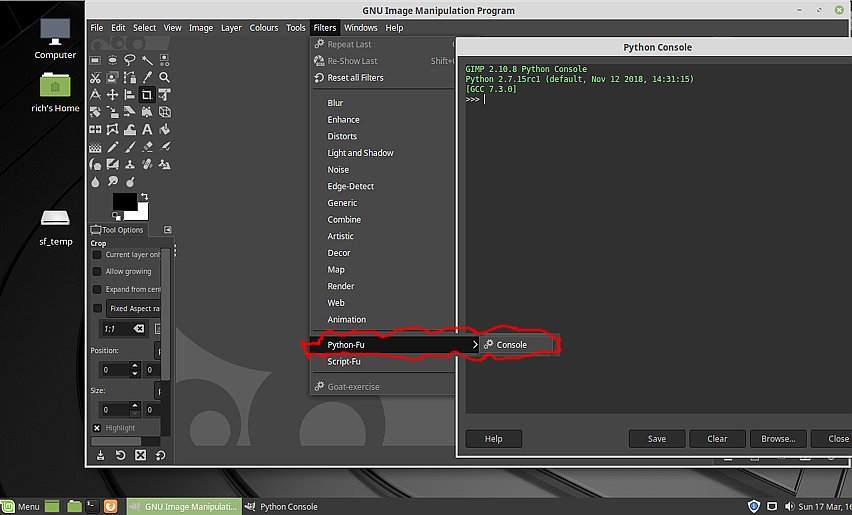Screen dimensions: 852x515
Task: Open the Filters menu
Action: point(325,28)
